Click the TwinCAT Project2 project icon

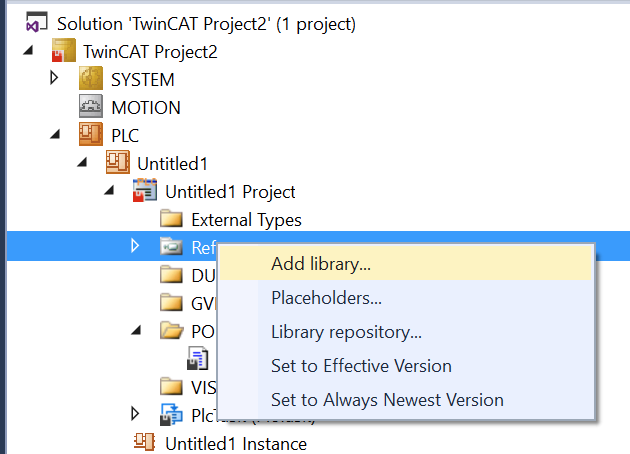[63, 51]
